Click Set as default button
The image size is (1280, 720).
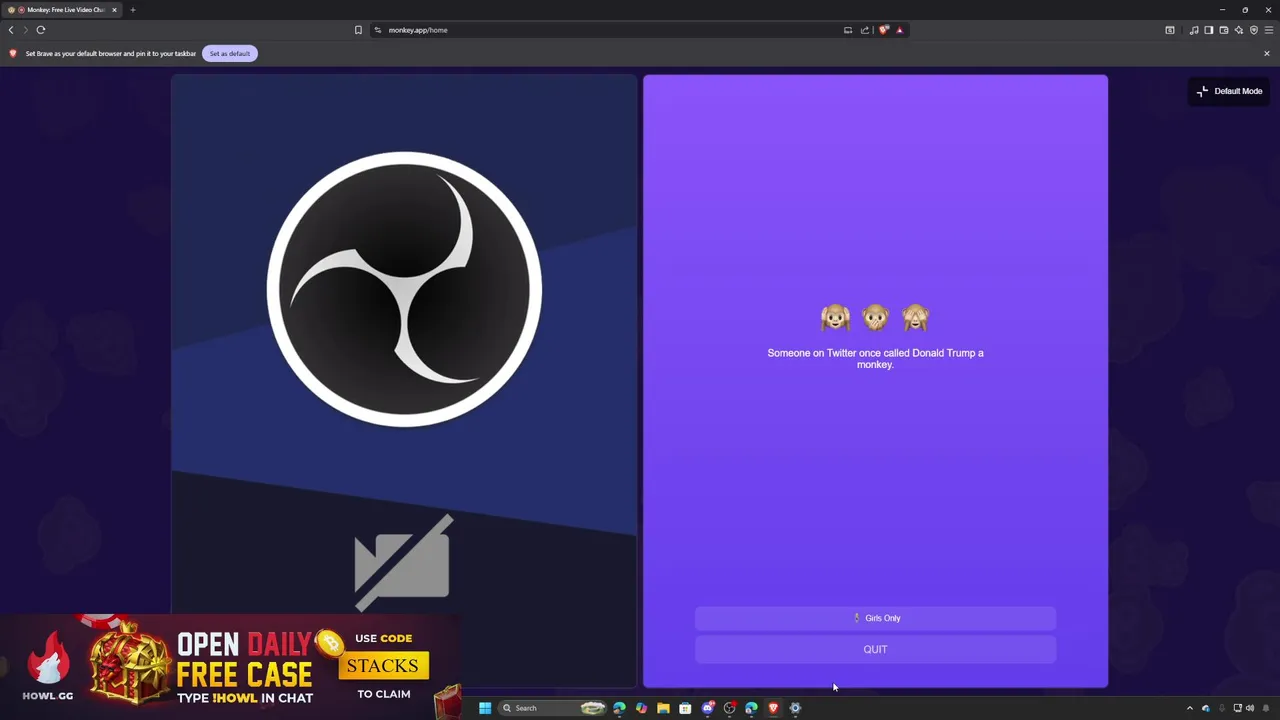230,53
